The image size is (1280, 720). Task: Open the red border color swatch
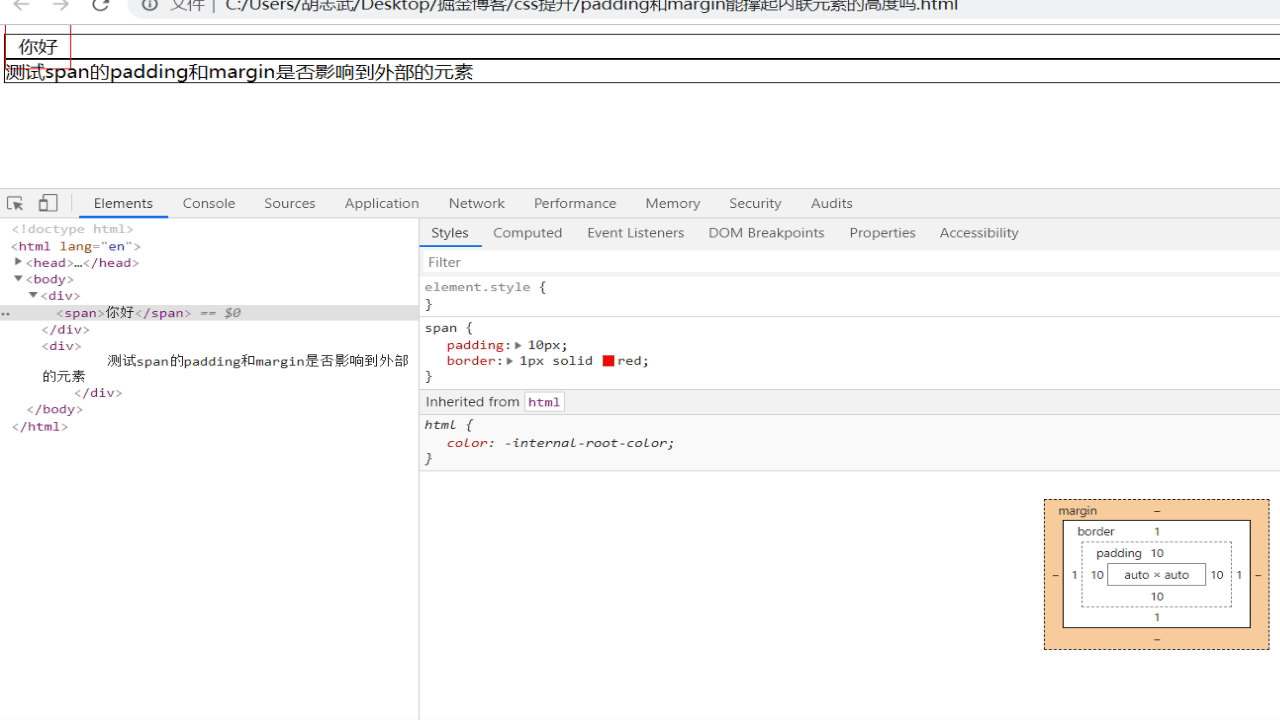(608, 361)
